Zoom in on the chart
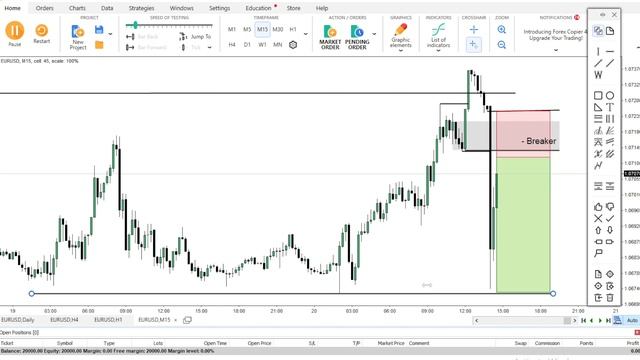 502,29
